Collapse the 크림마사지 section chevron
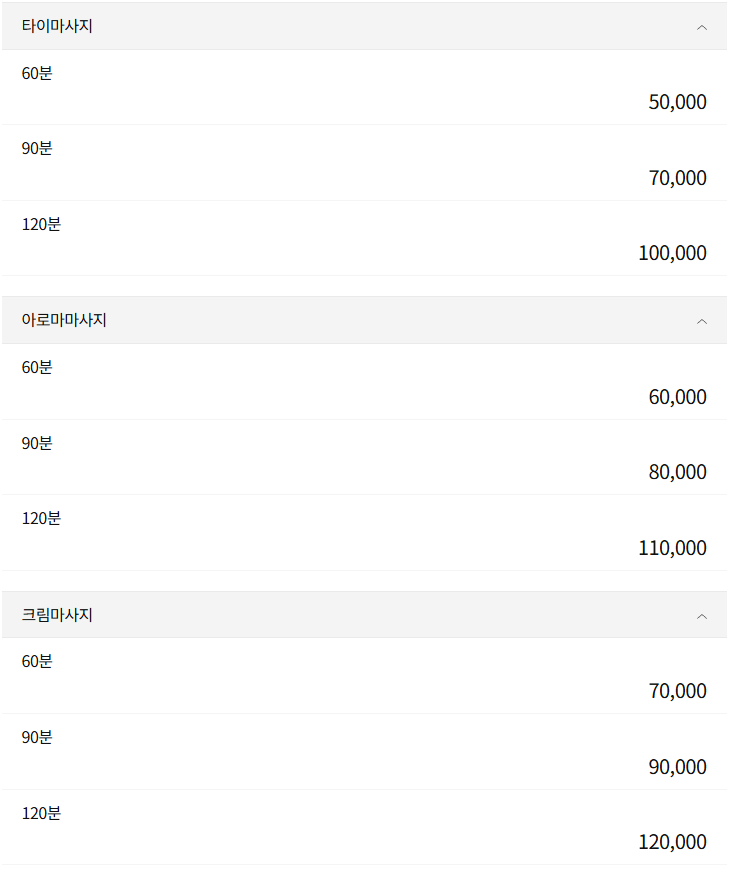731x872 pixels. [x=702, y=615]
